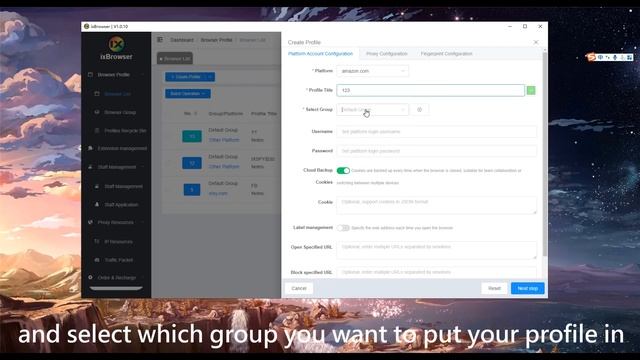Click the Create Profile button in the list
This screenshot has width=640, height=360.
[x=185, y=77]
